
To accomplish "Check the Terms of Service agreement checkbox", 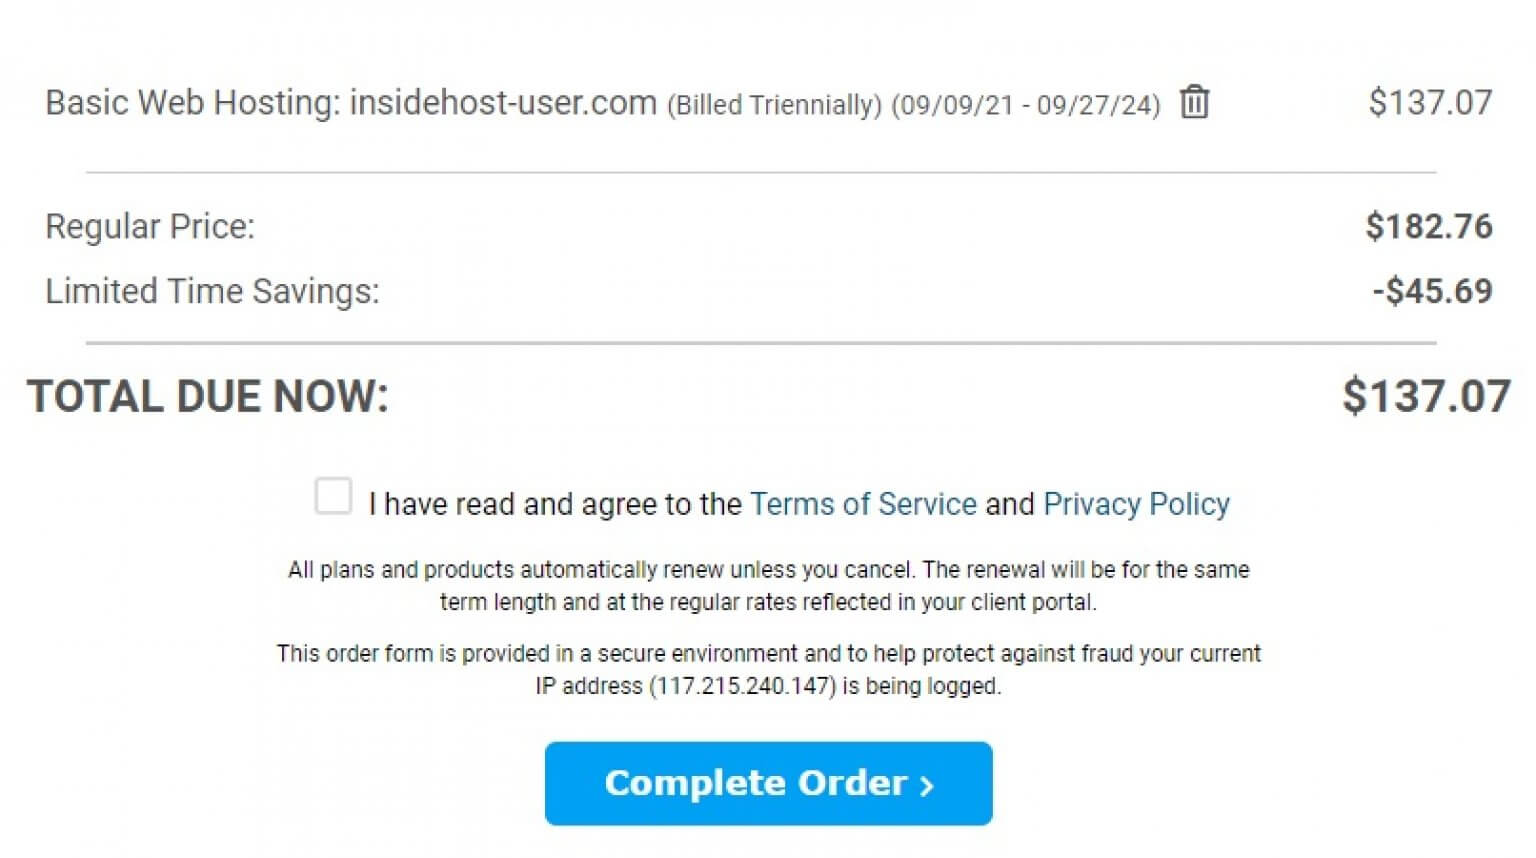I will (x=333, y=495).
